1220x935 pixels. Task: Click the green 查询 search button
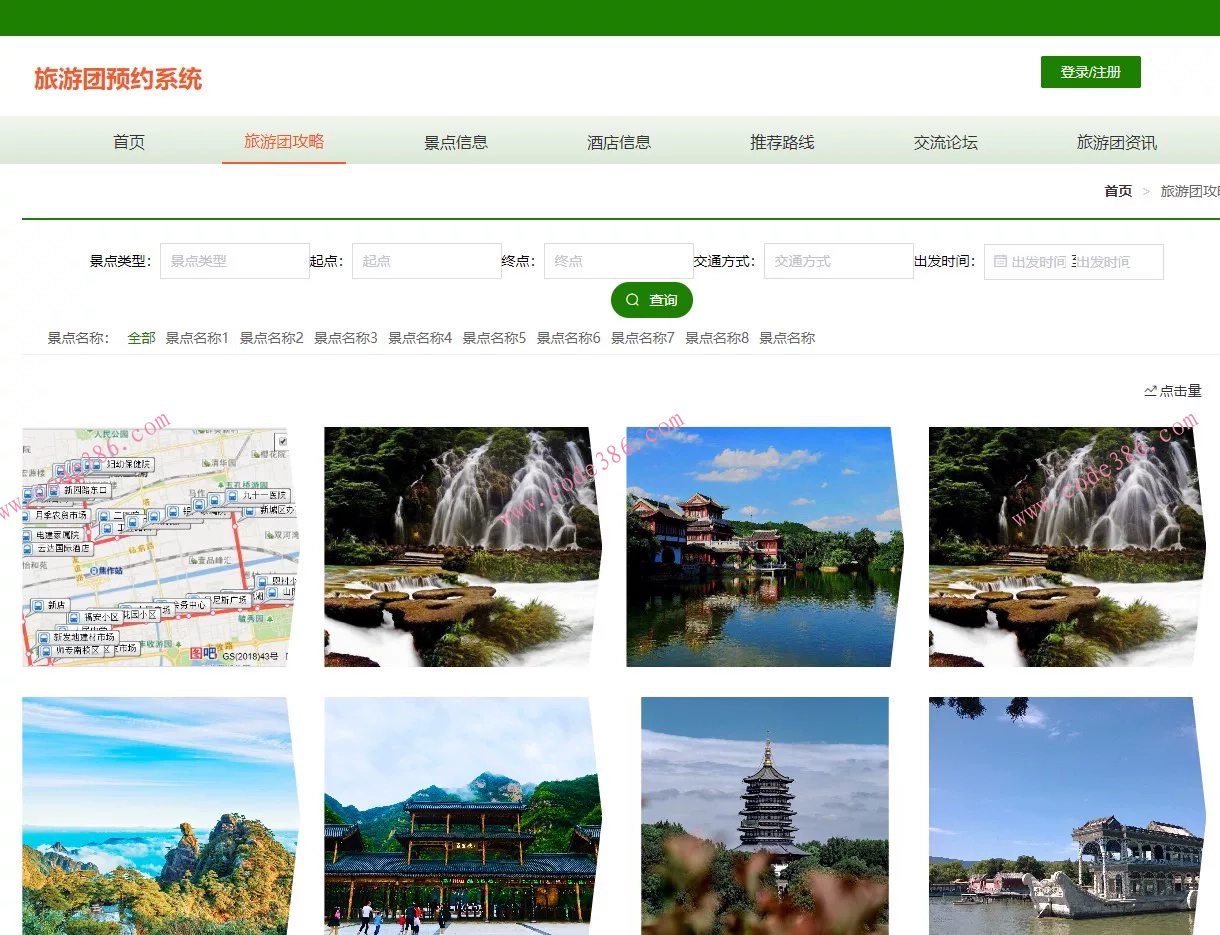pyautogui.click(x=652, y=300)
